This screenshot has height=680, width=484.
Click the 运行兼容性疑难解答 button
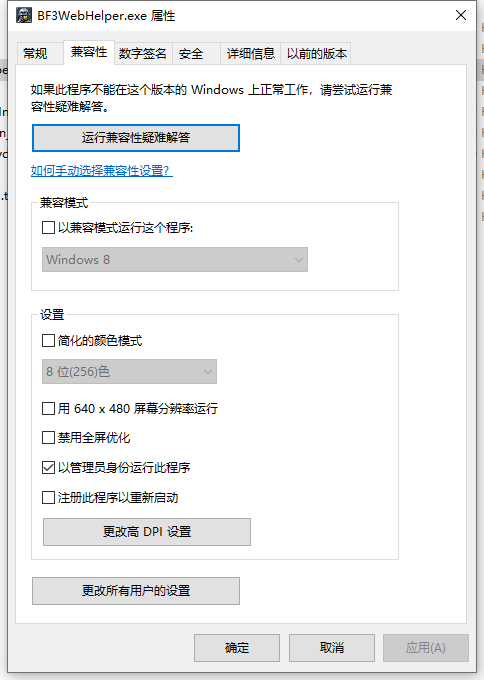[136, 138]
